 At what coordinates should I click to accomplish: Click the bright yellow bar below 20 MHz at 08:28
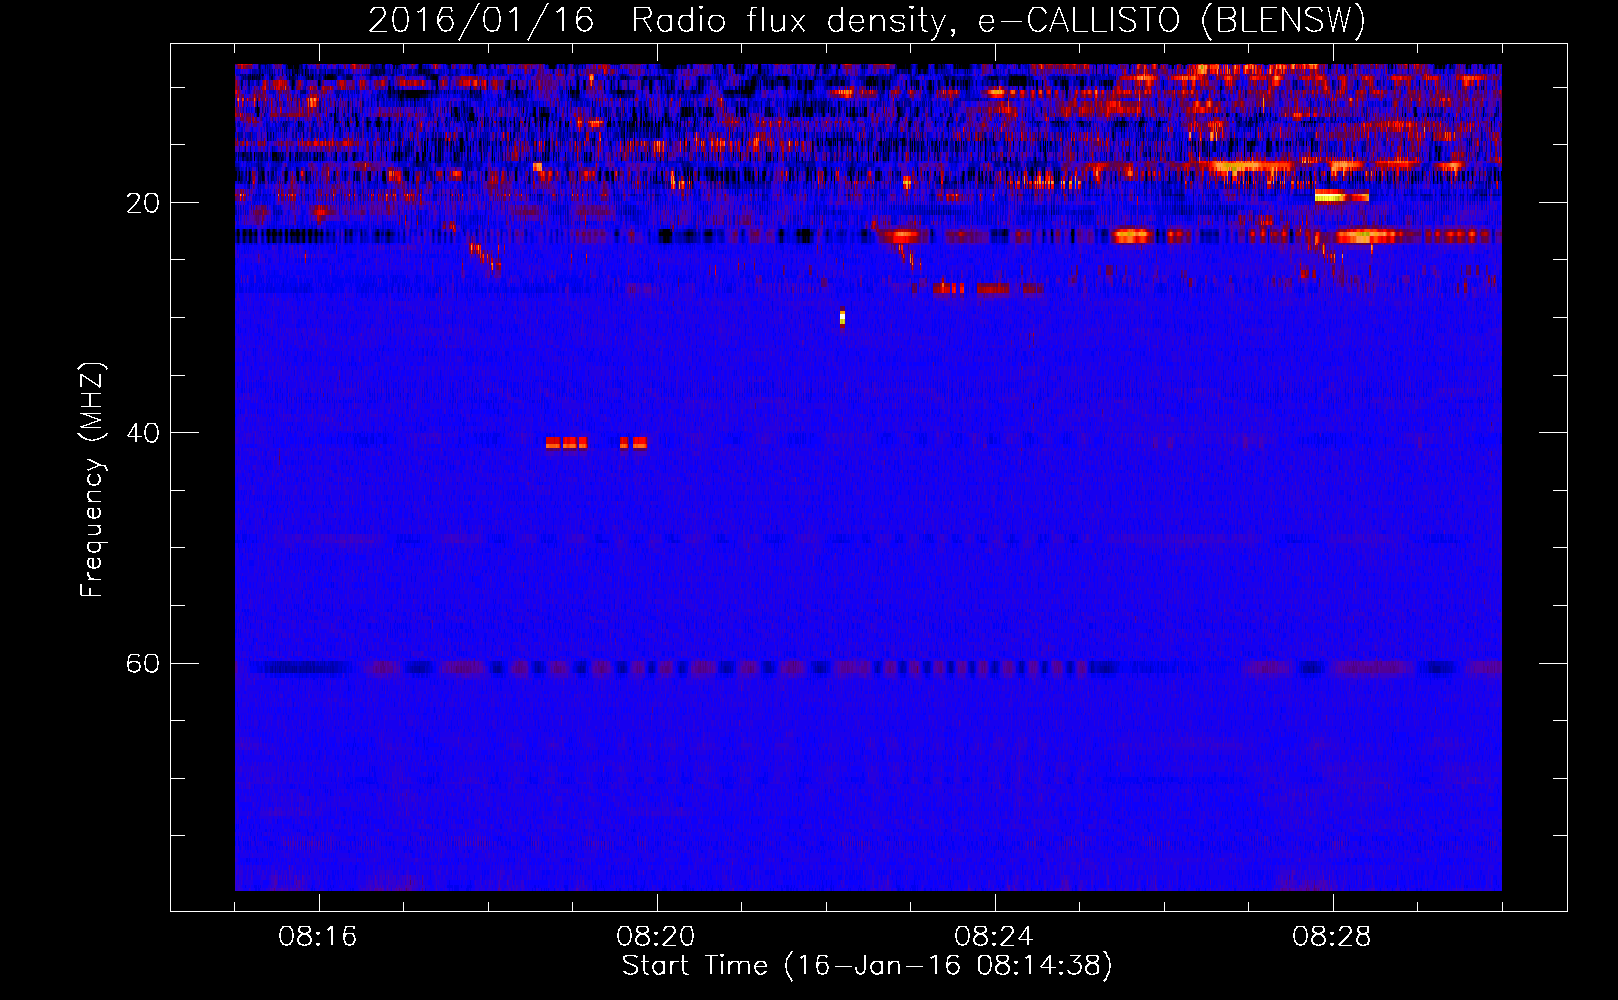coord(1341,196)
